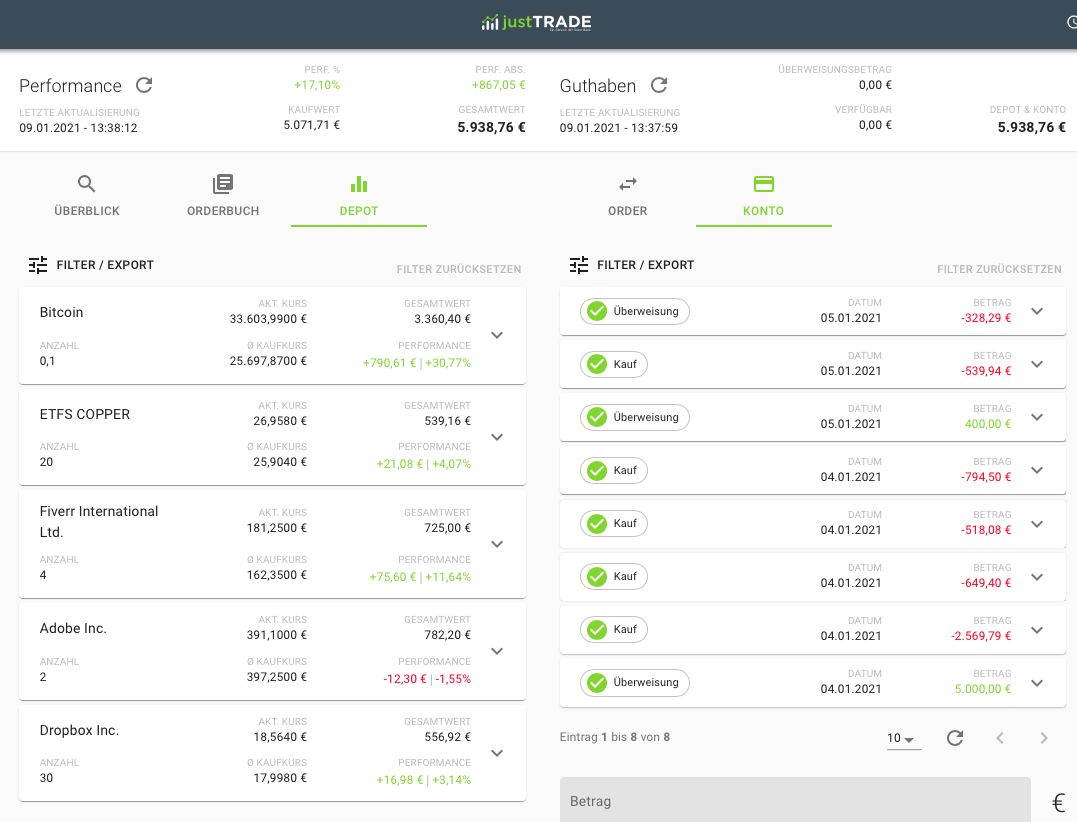Click green check on -518,08 € Kauf

click(x=597, y=523)
